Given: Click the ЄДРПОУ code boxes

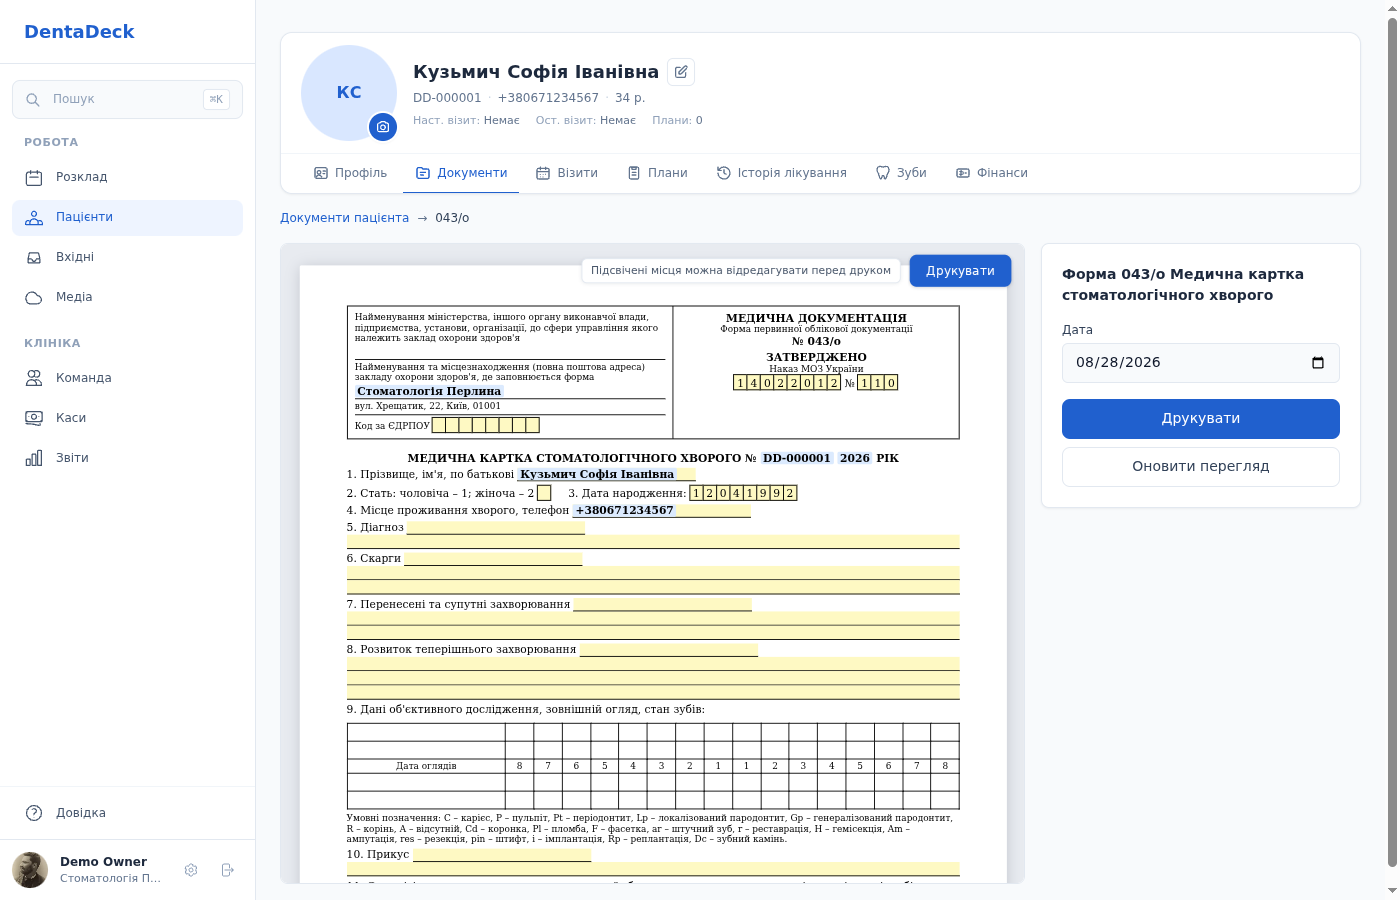Looking at the screenshot, I should pyautogui.click(x=486, y=425).
